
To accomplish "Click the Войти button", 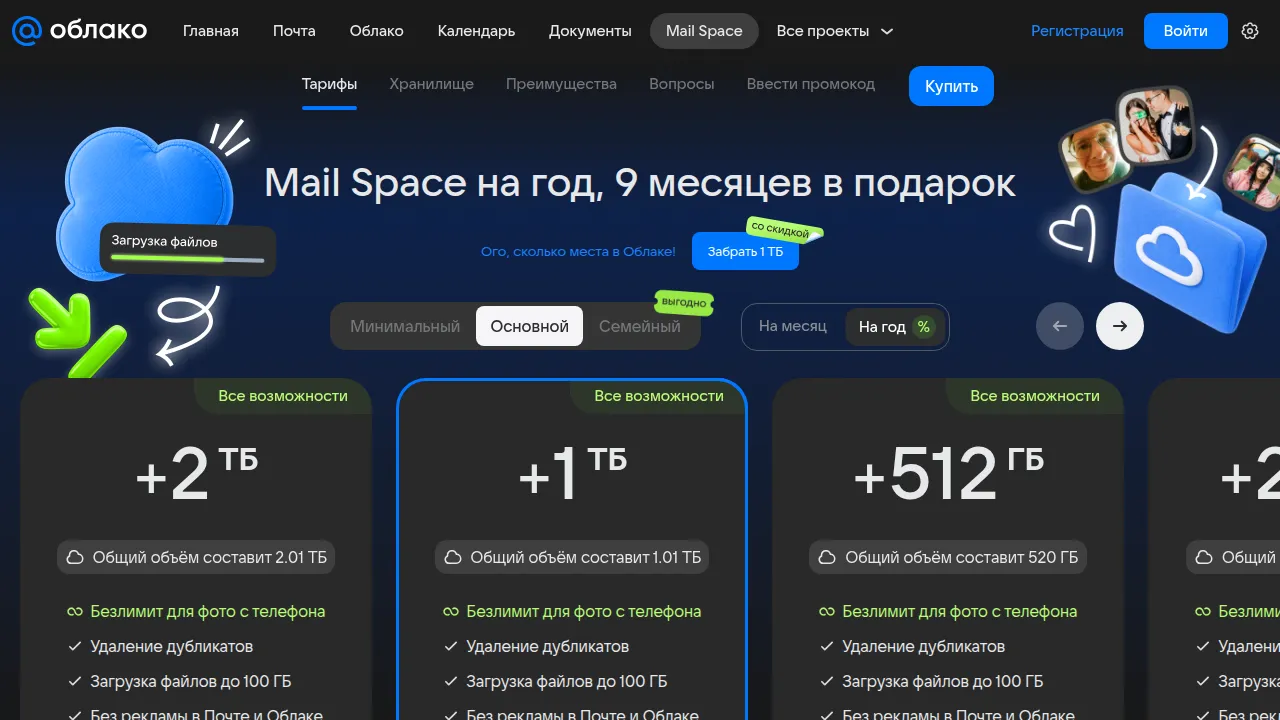I will point(1185,31).
